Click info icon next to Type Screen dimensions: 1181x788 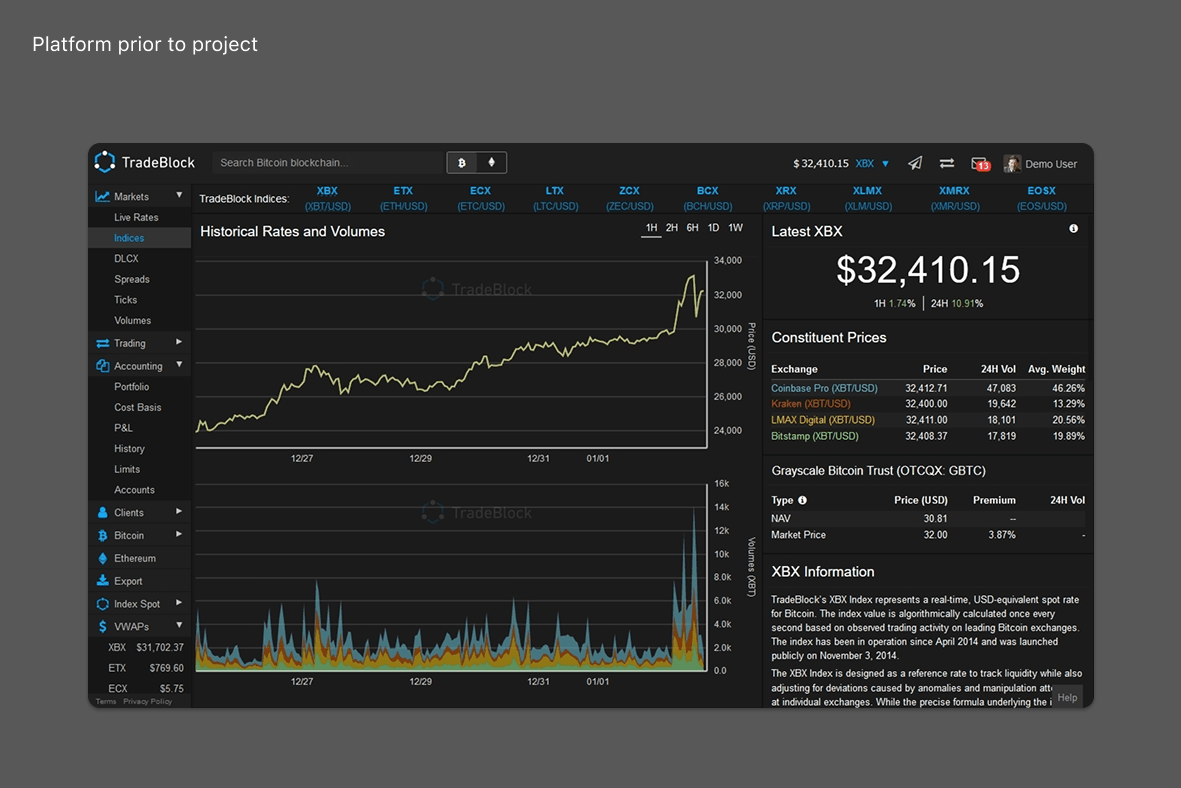coord(802,499)
